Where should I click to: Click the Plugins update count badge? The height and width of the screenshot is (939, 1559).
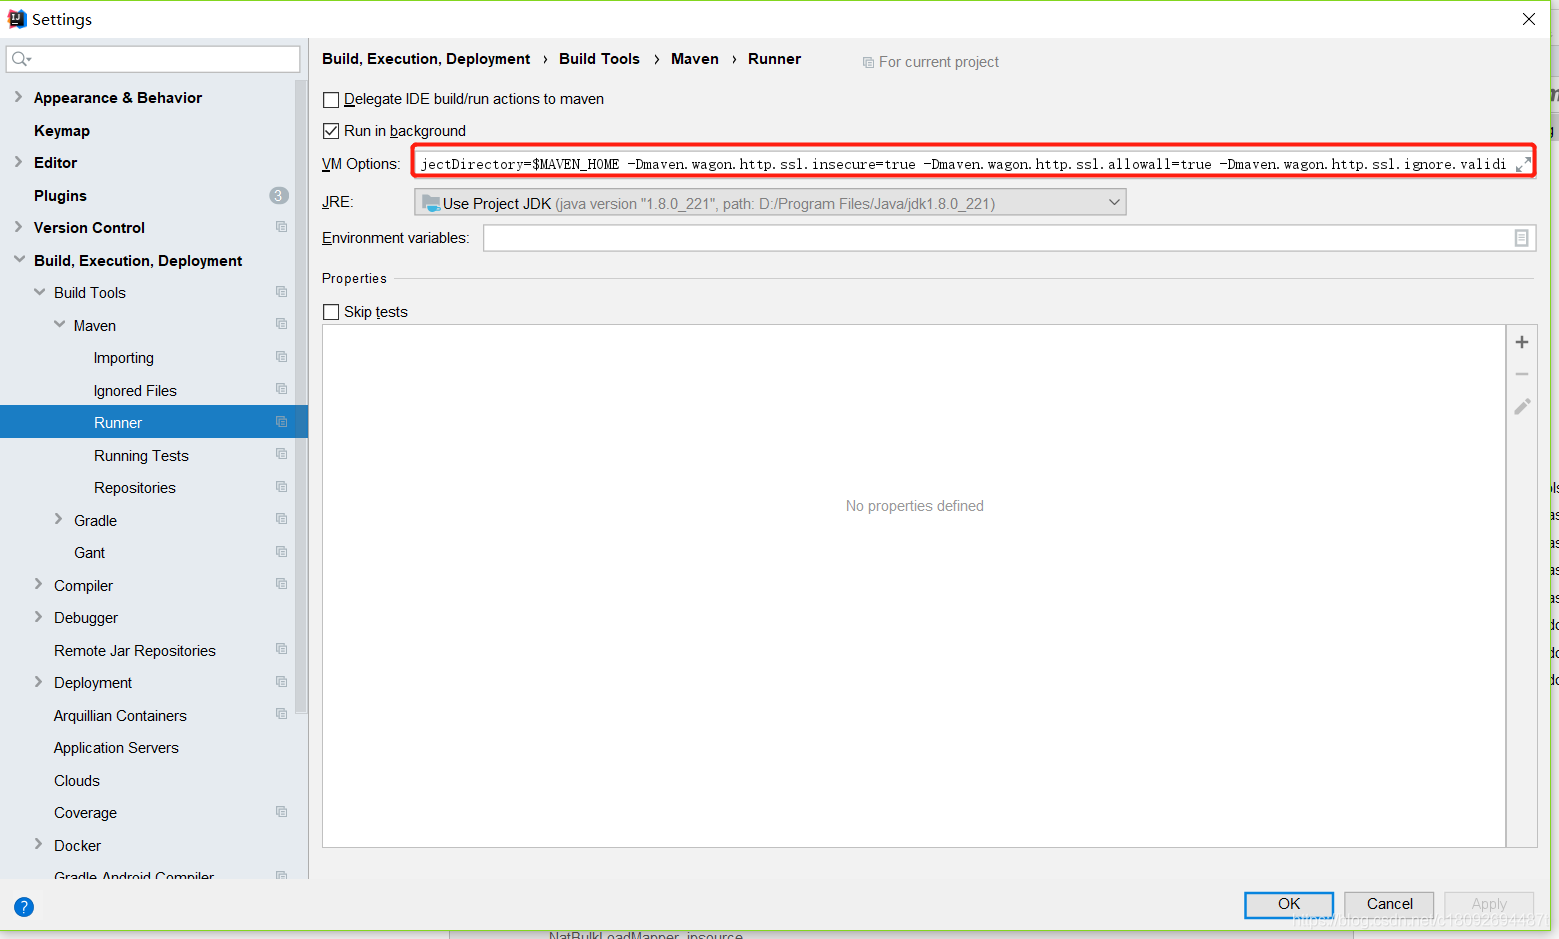click(x=279, y=195)
